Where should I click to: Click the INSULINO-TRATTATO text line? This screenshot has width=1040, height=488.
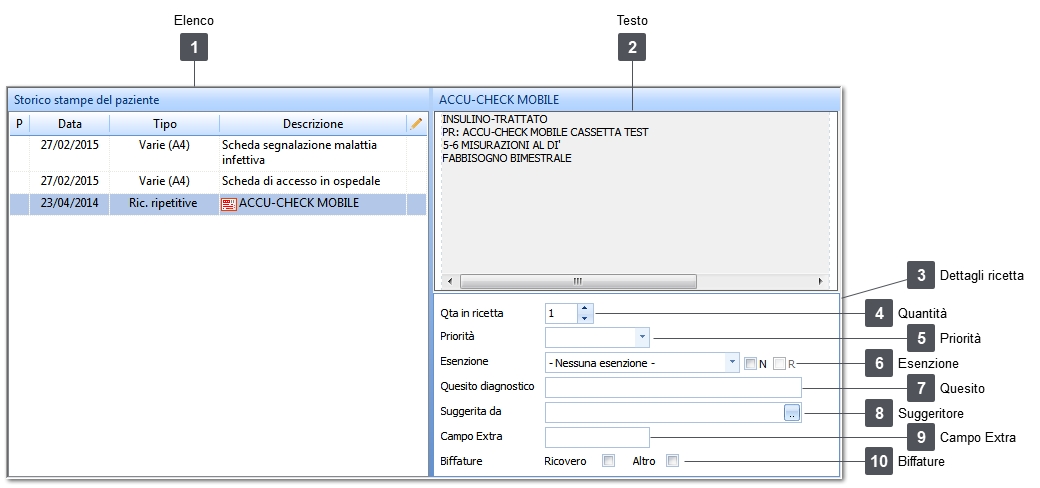click(495, 119)
